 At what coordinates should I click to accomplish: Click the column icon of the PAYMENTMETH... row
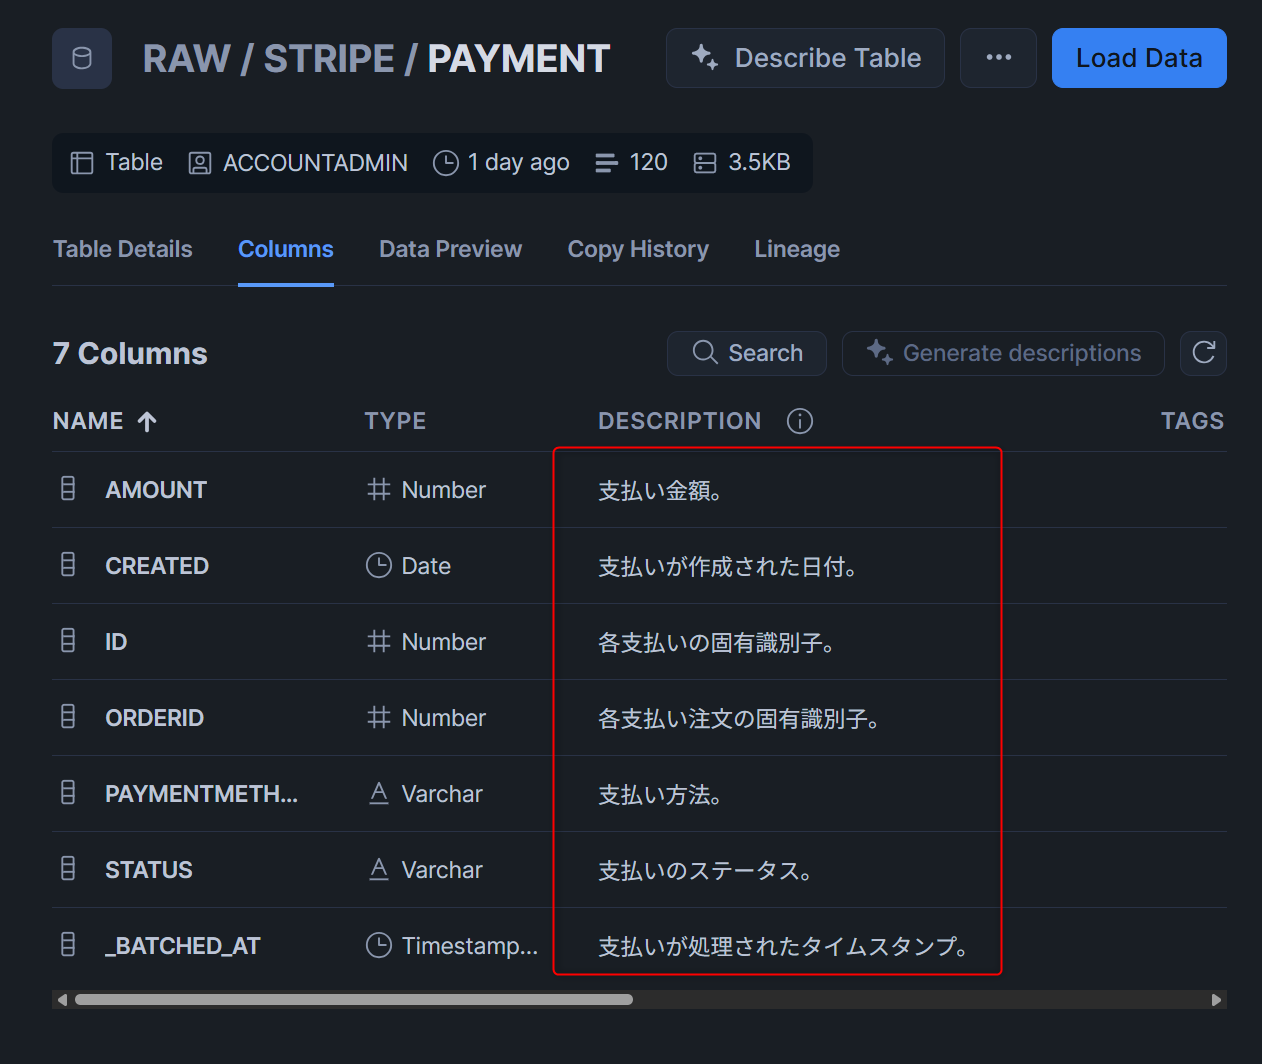tap(68, 793)
